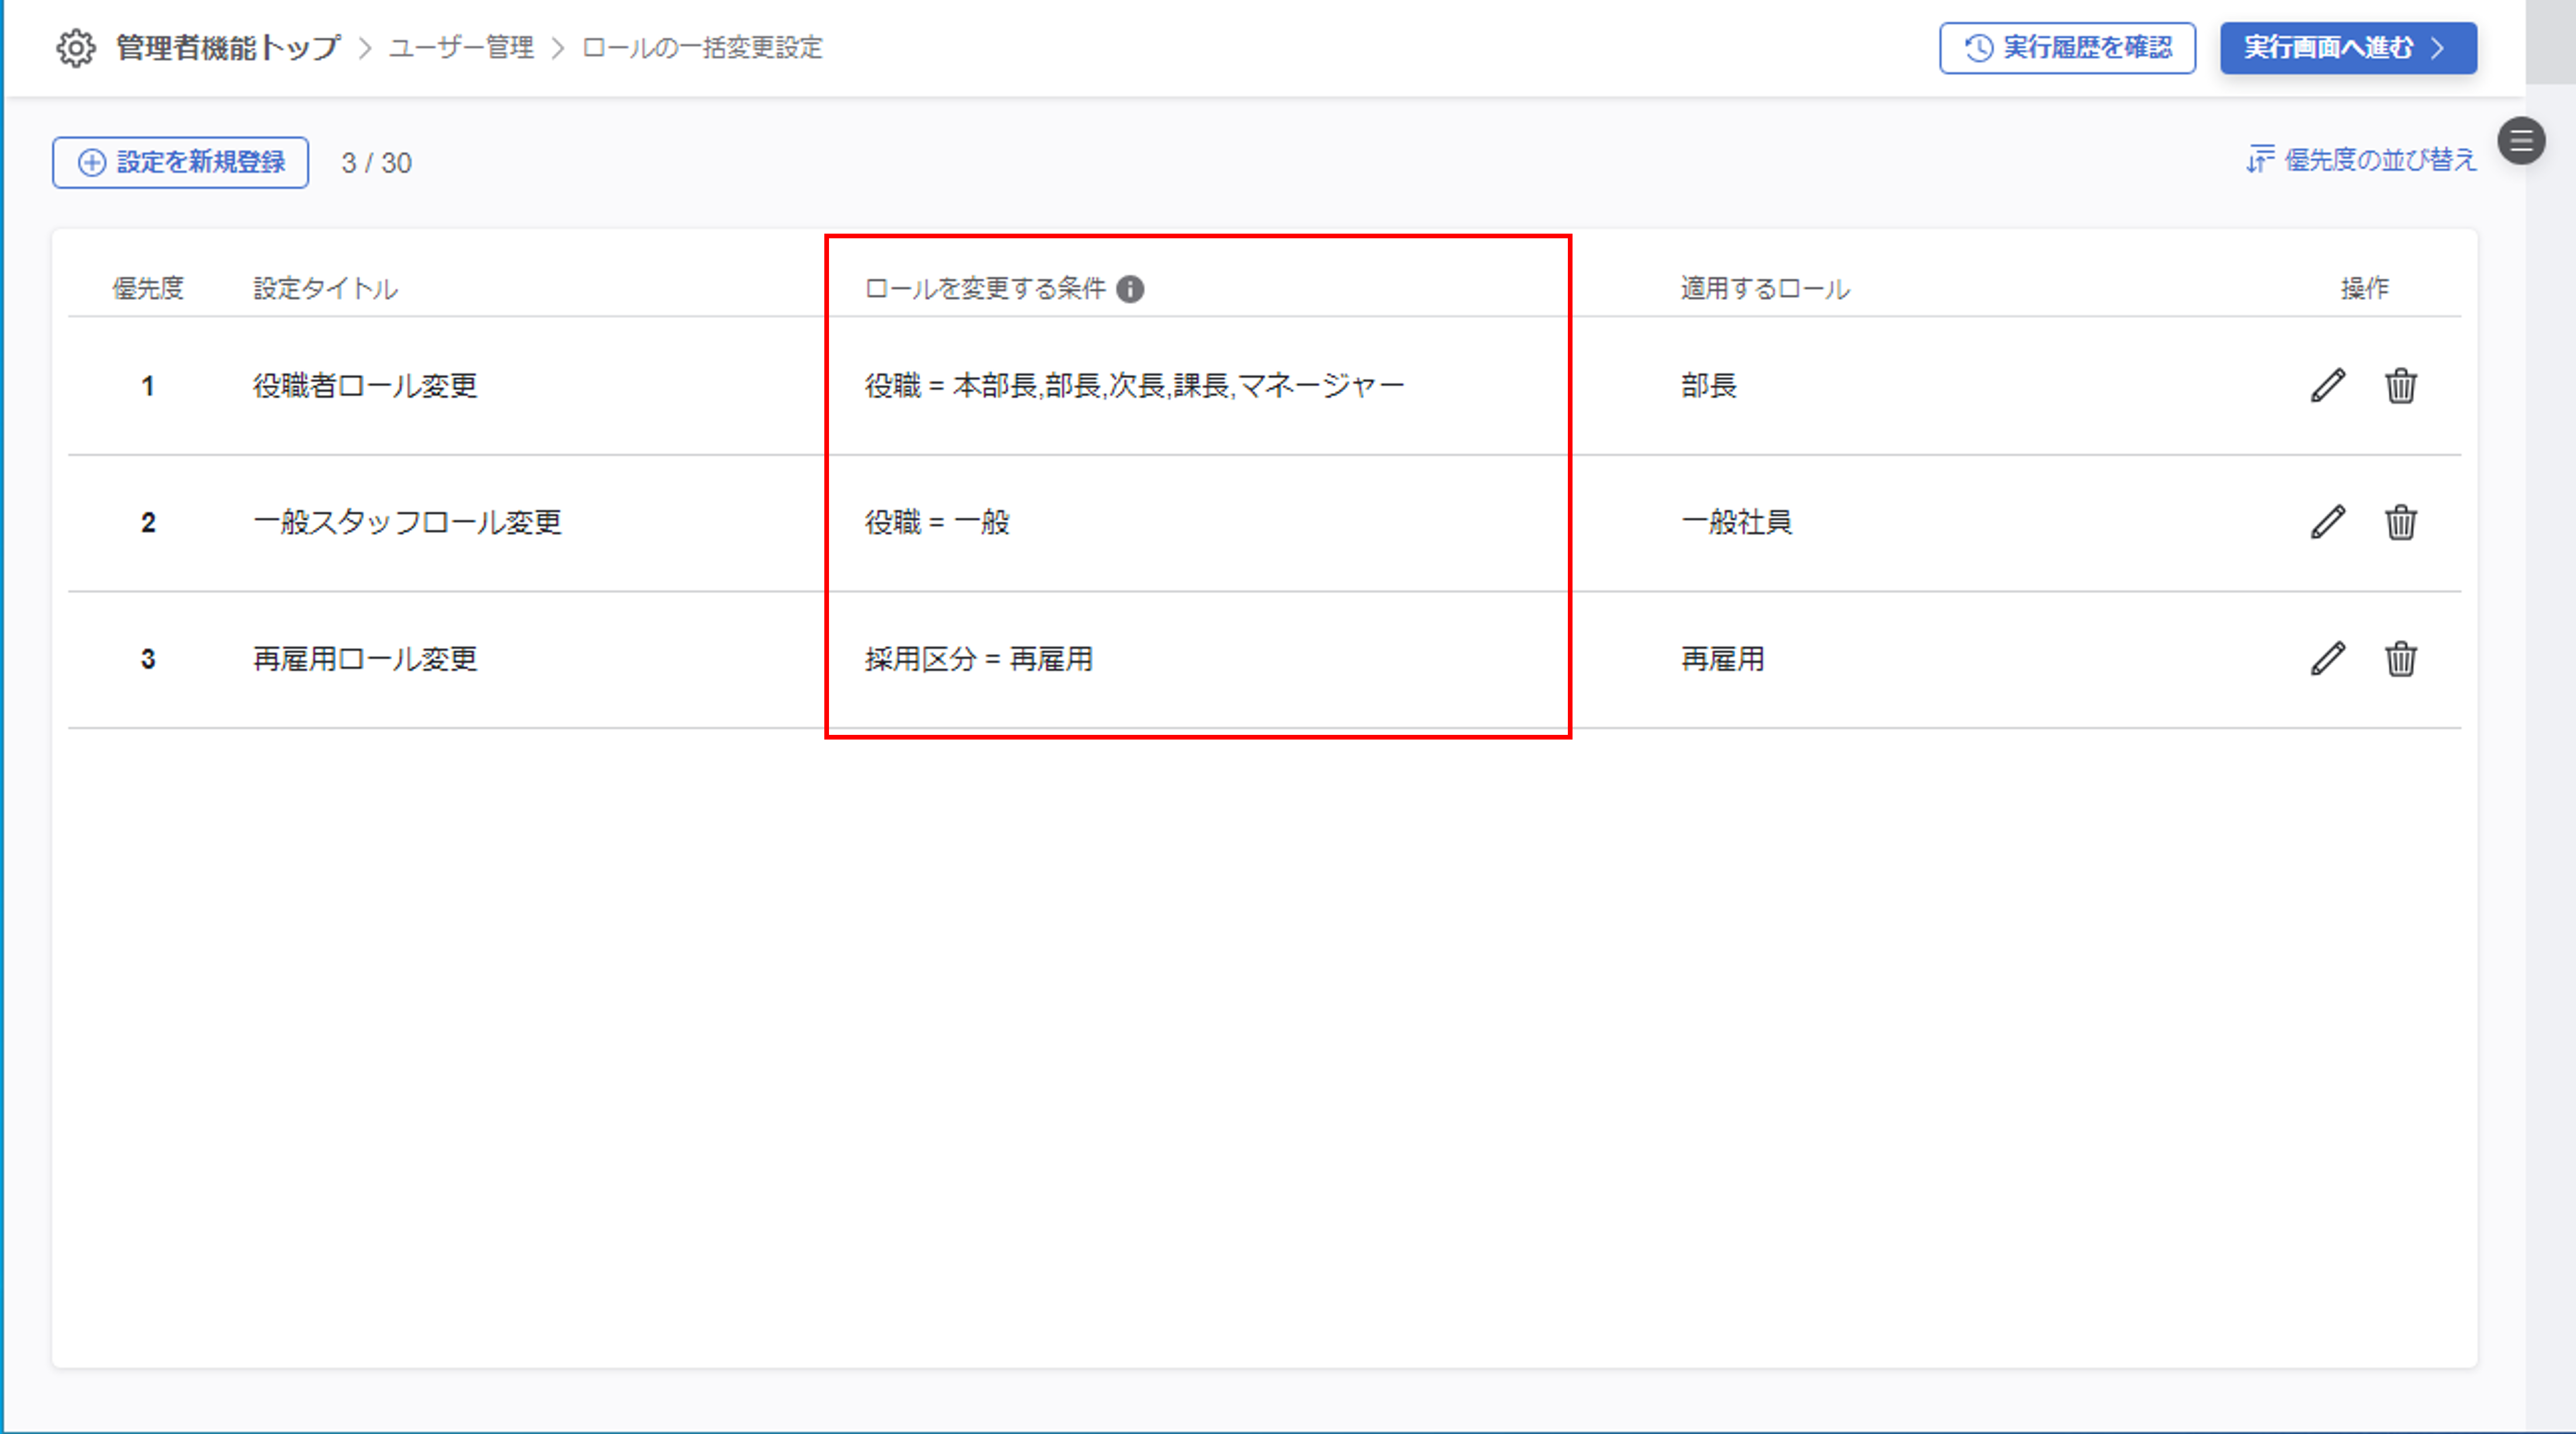Click the 3 / 30 count text
Viewport: 2576px width, 1434px height.
376,163
